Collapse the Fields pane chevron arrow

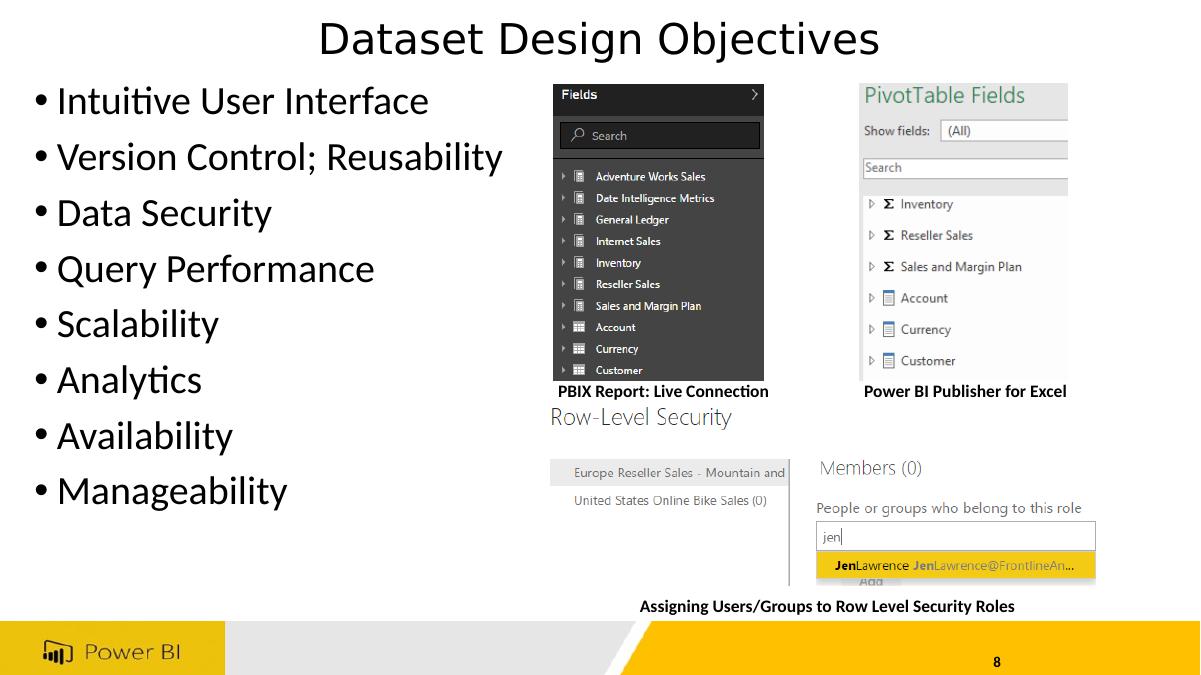coord(754,95)
